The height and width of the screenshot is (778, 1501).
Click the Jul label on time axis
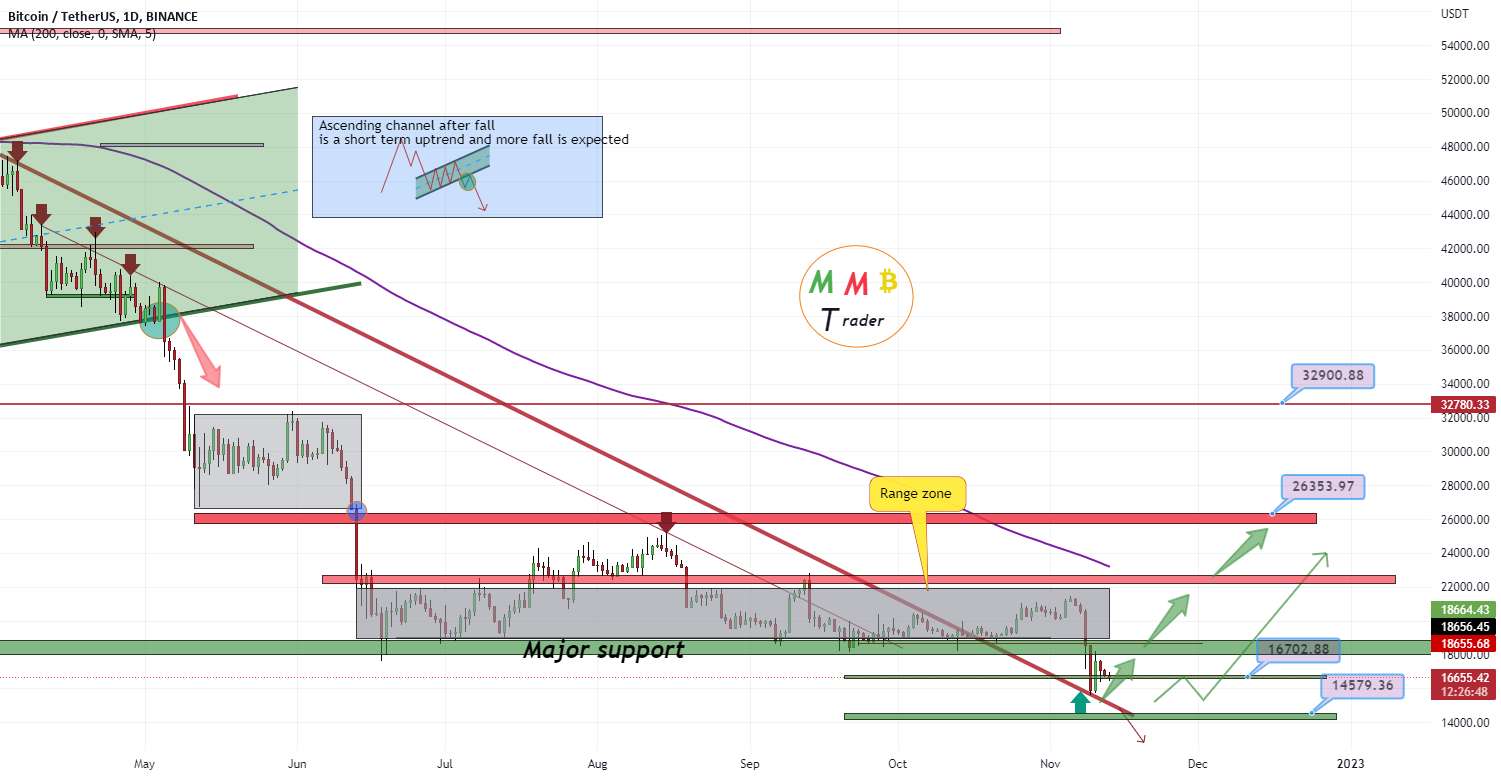[445, 764]
